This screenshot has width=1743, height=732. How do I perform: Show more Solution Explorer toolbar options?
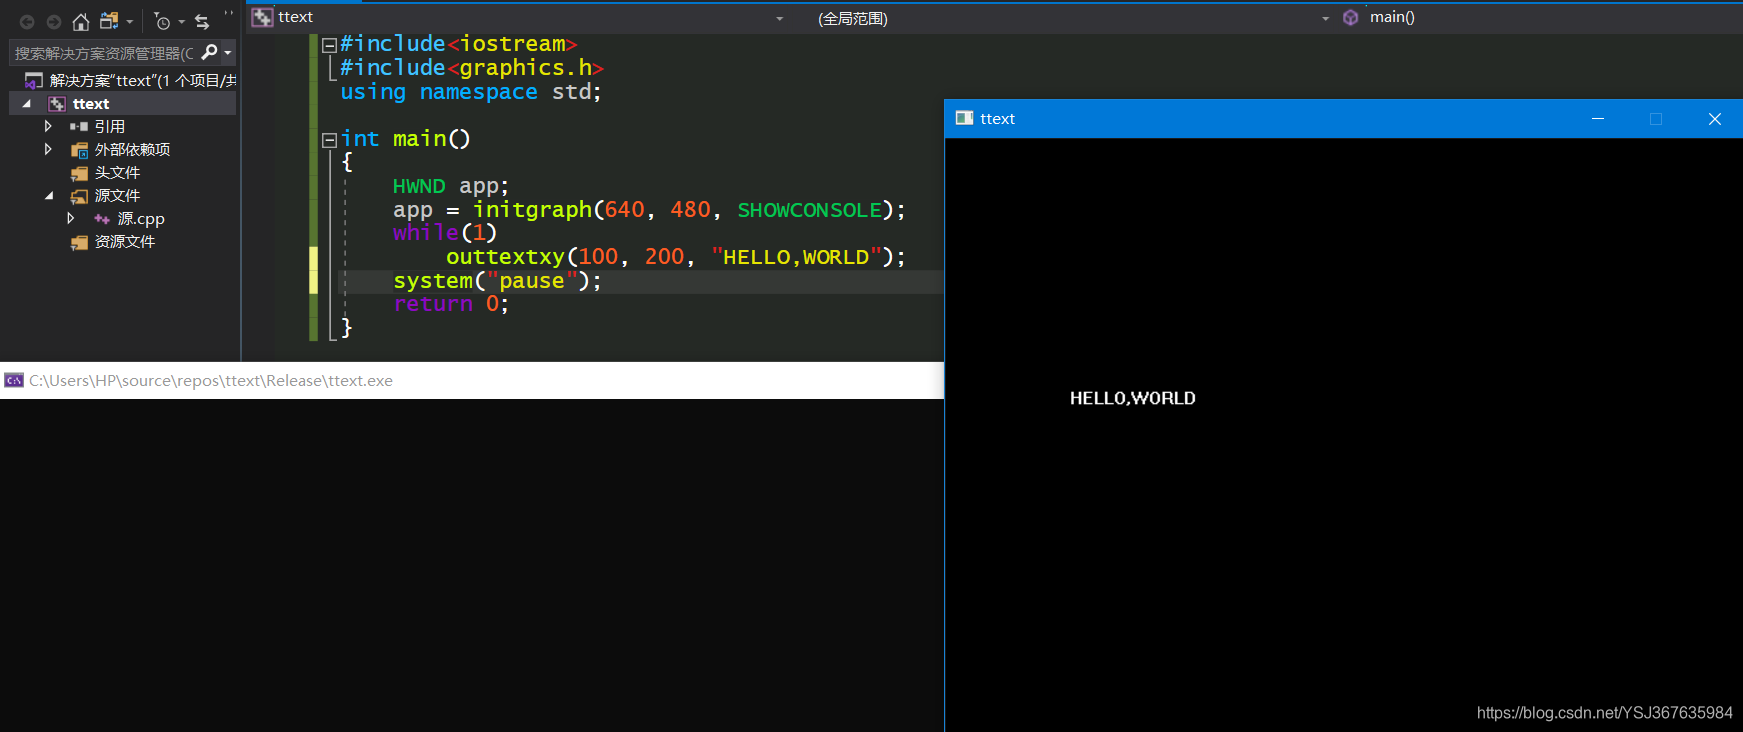[x=229, y=14]
